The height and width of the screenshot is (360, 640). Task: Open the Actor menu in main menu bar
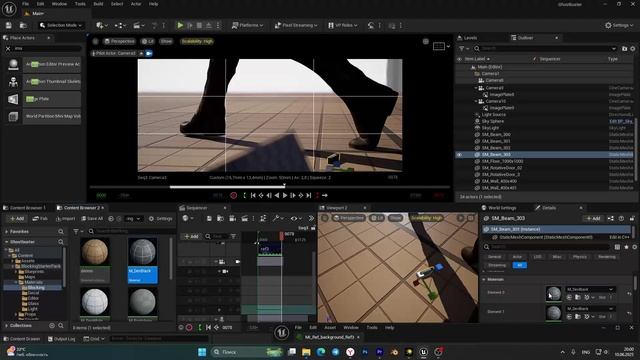click(136, 4)
